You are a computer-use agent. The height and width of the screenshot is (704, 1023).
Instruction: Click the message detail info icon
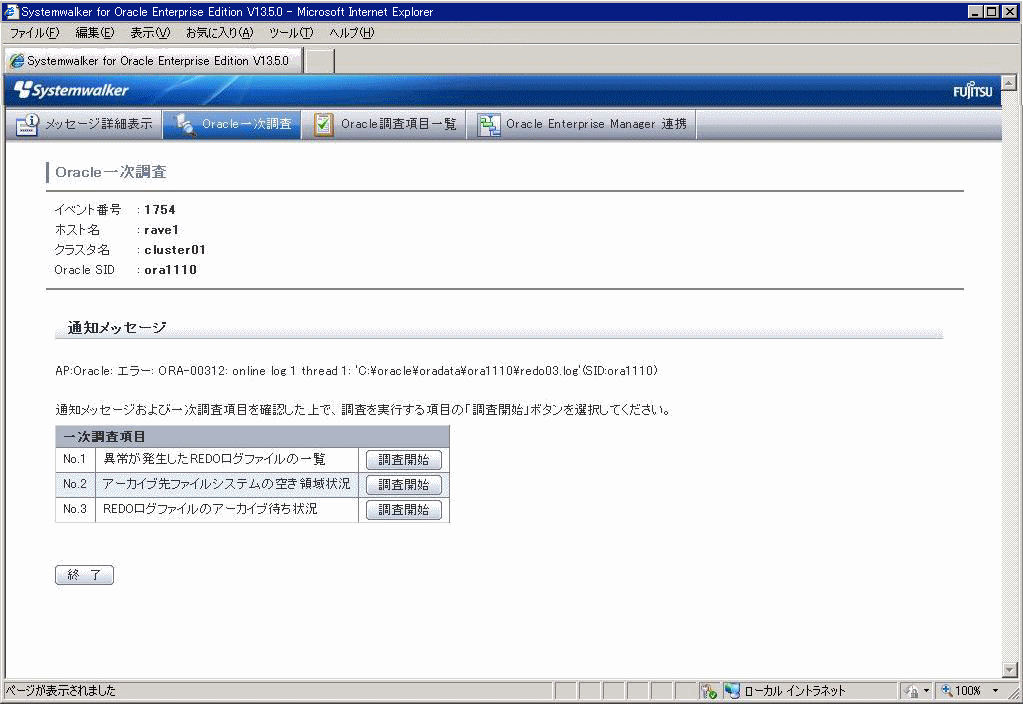click(27, 124)
